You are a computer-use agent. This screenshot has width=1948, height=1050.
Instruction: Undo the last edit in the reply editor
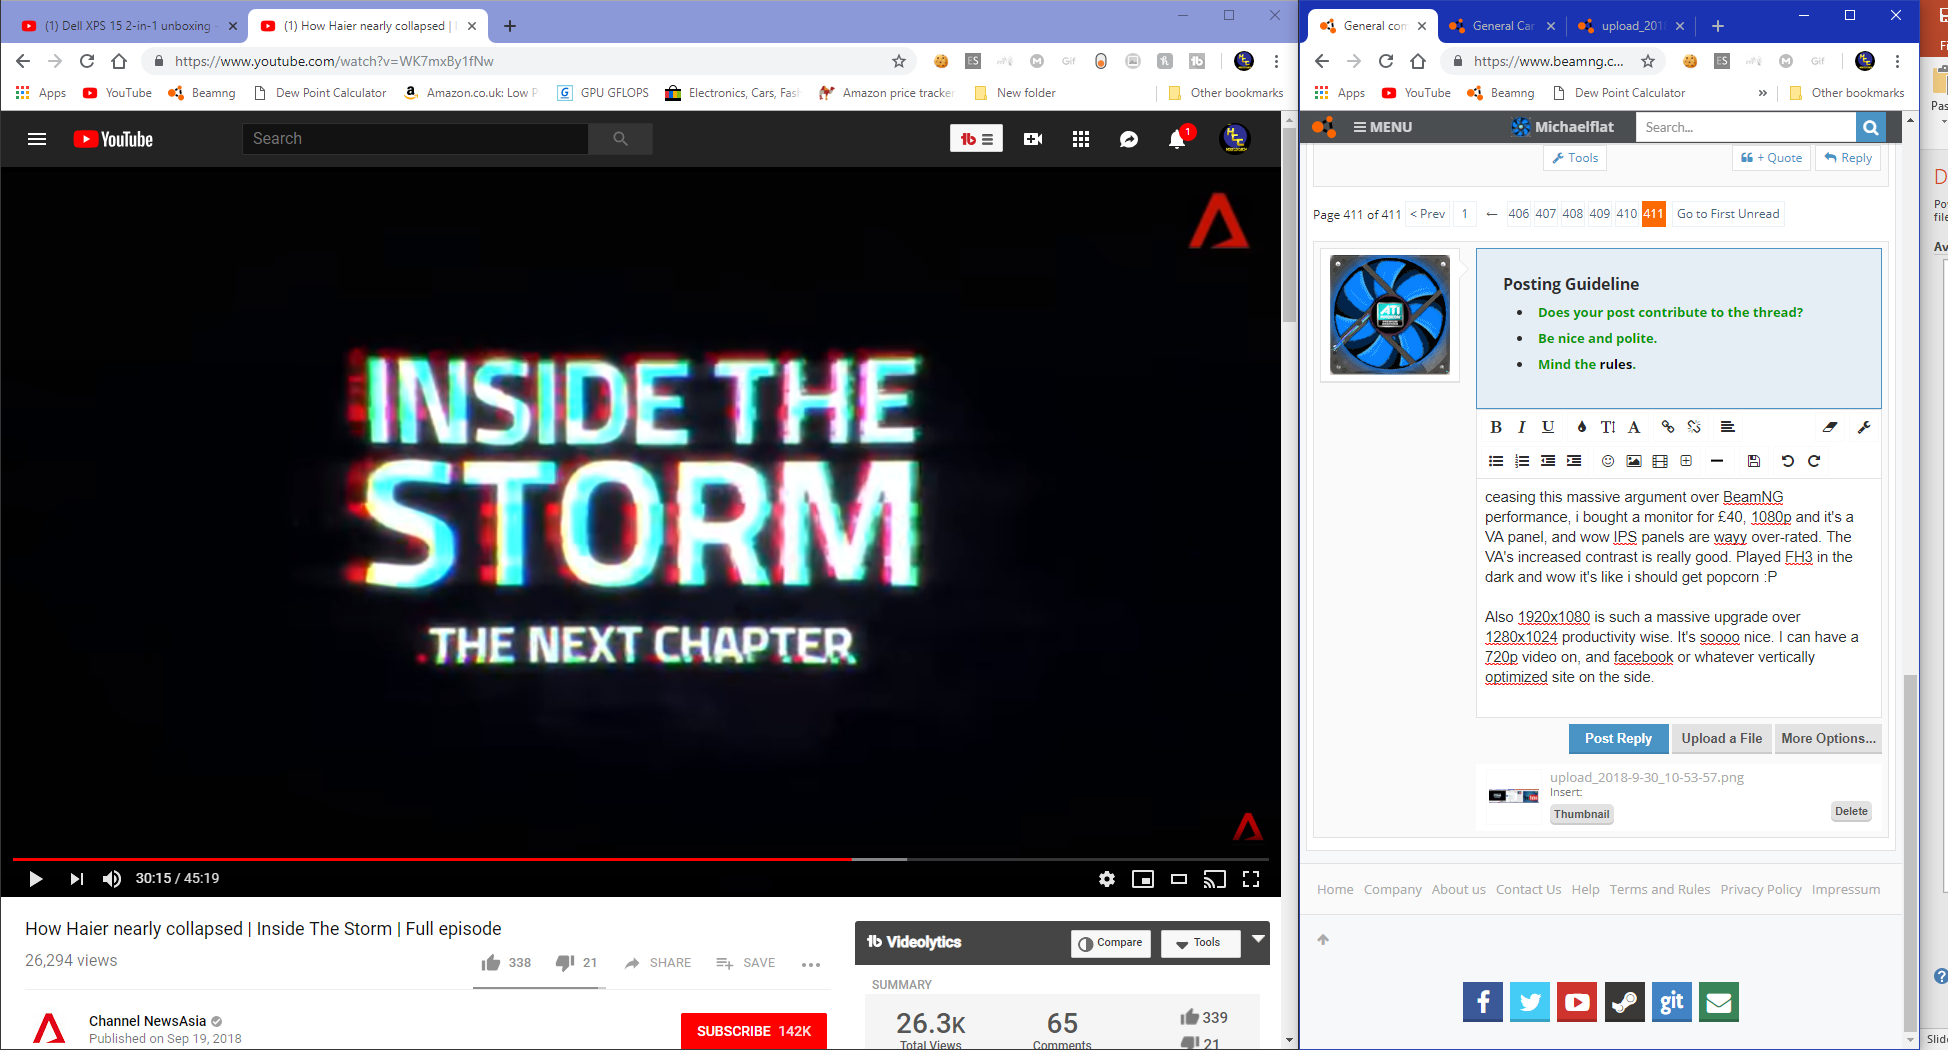click(x=1788, y=461)
